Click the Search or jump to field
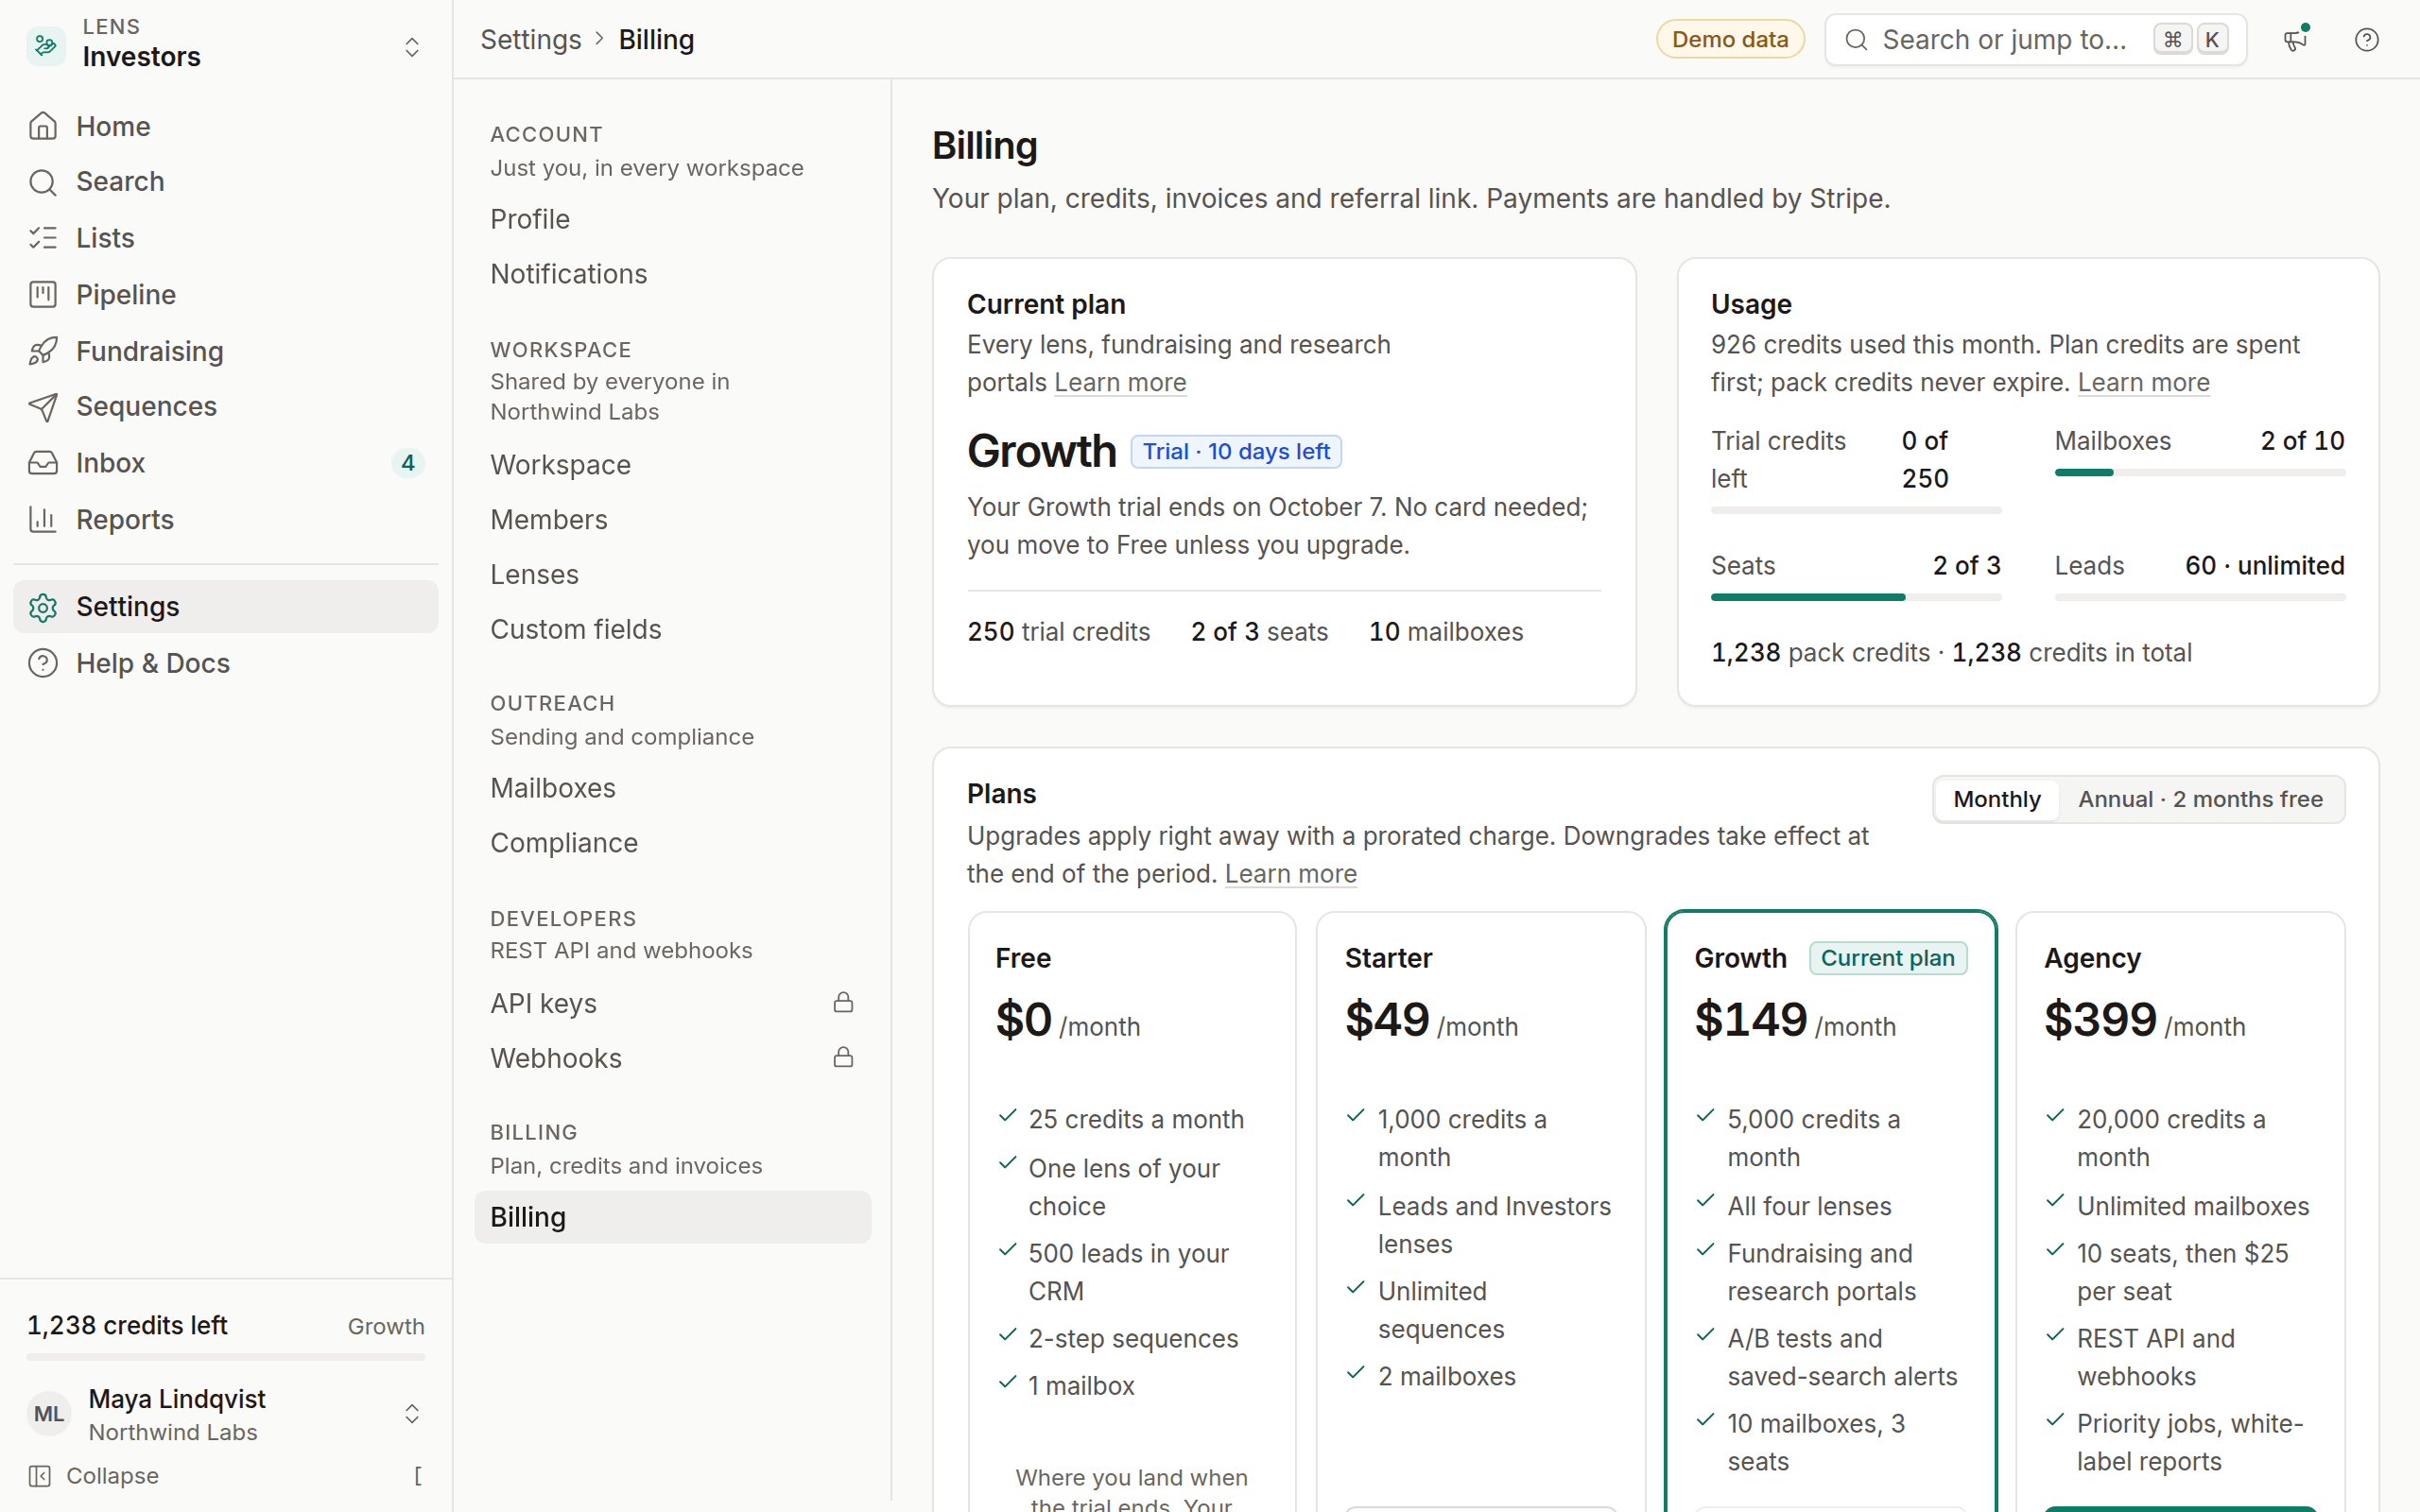 (2035, 40)
